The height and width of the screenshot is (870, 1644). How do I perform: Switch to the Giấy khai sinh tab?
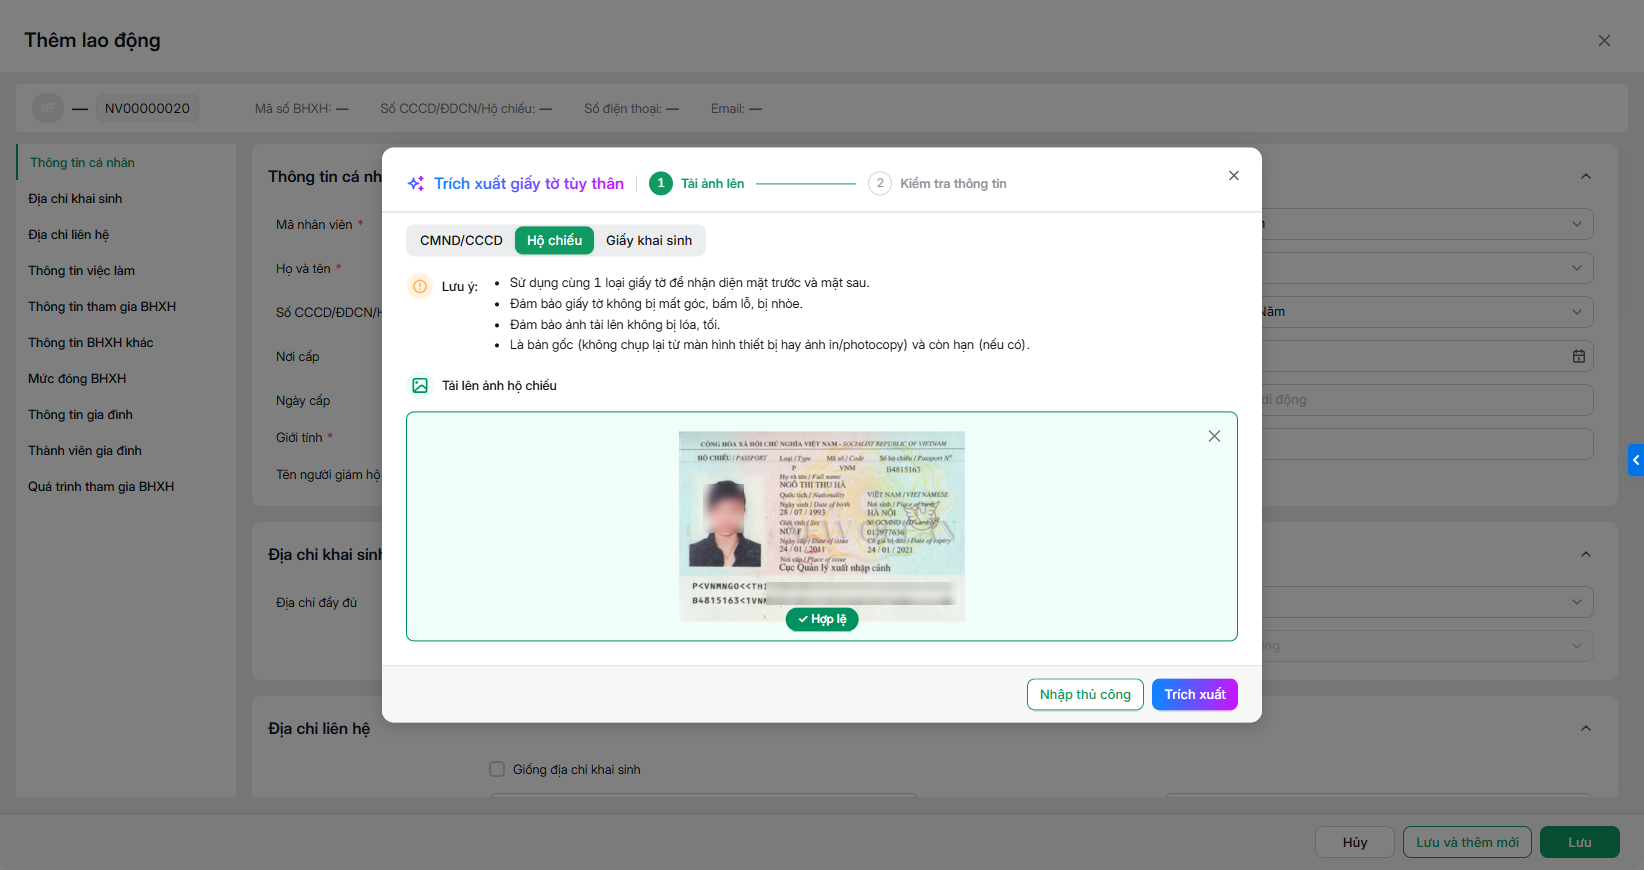649,240
